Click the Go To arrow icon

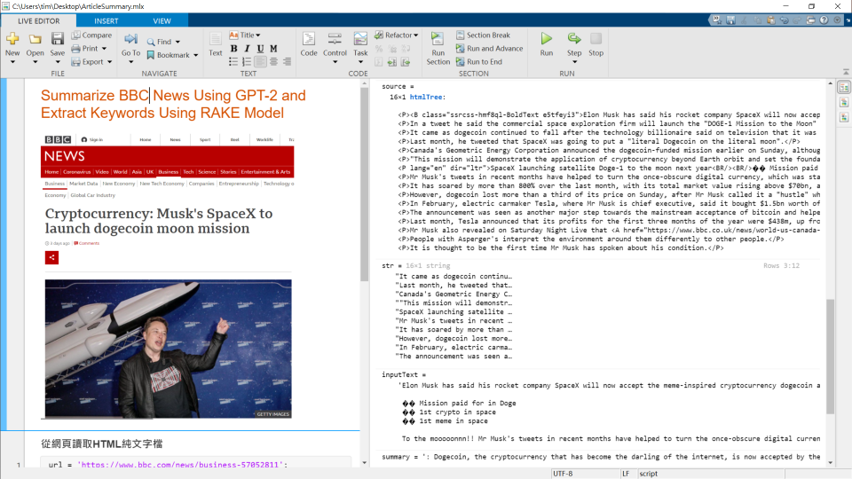click(130, 39)
